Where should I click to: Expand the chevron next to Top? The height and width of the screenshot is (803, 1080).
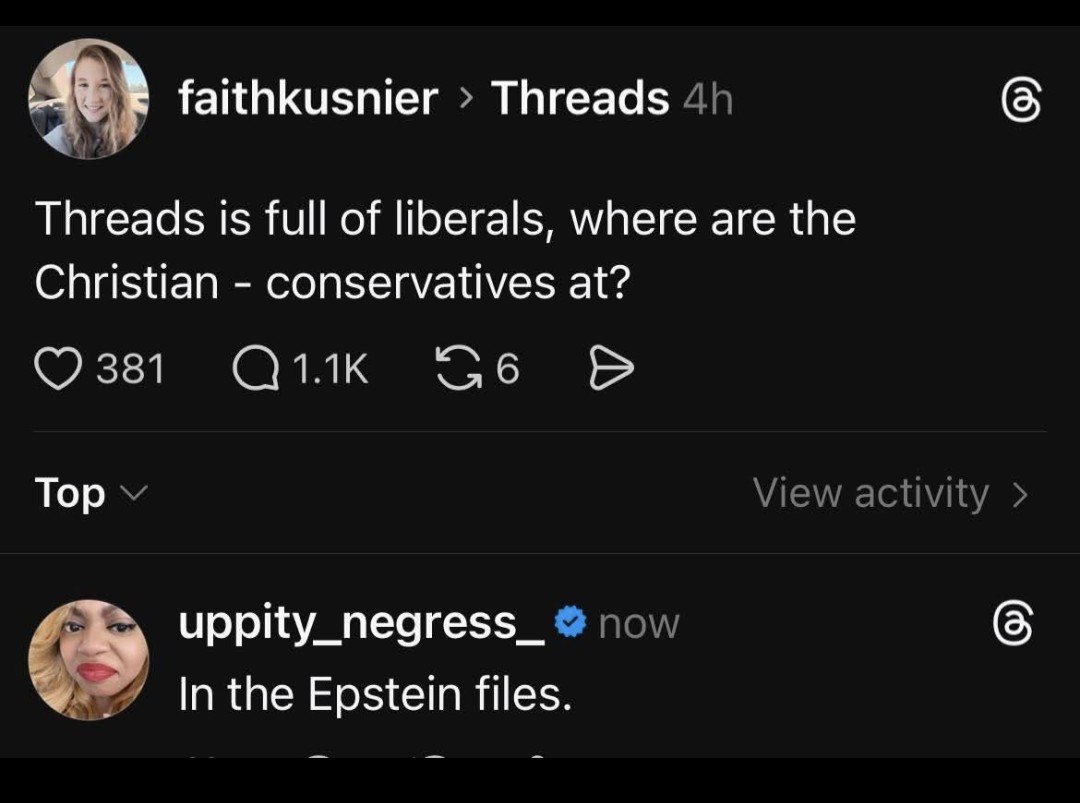[133, 492]
